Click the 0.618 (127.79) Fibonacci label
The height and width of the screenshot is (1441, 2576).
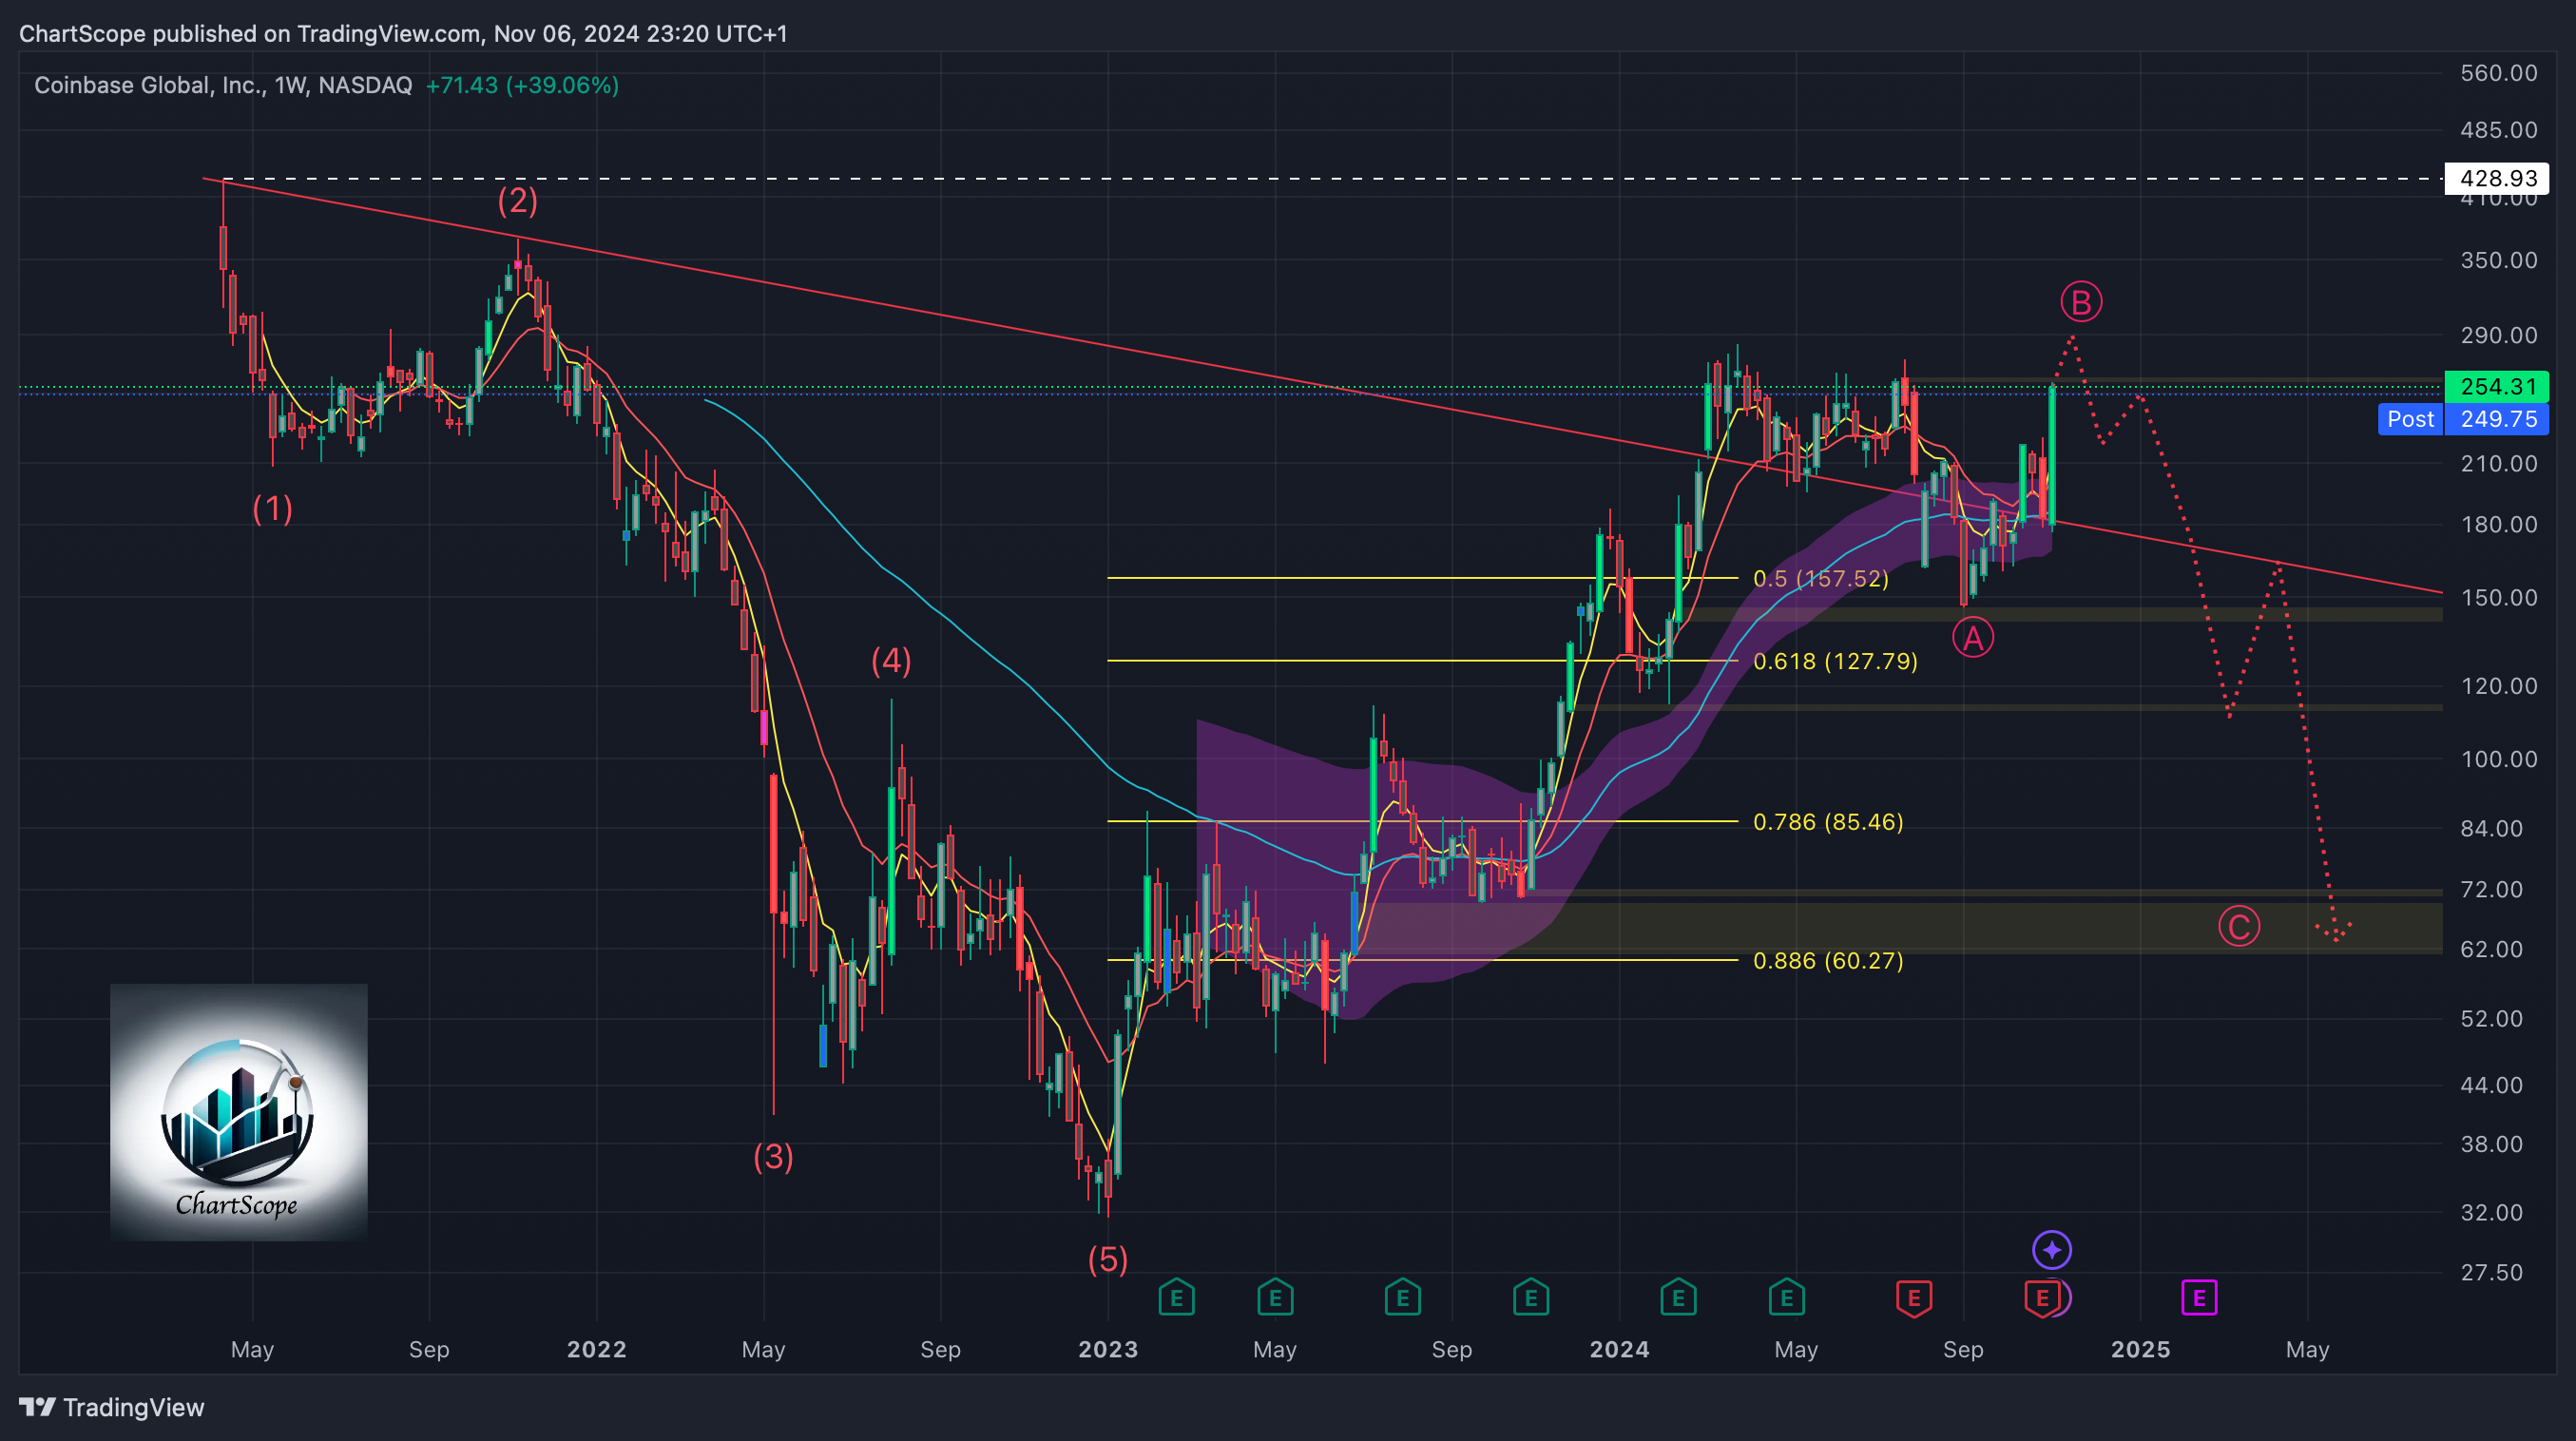click(x=1835, y=661)
